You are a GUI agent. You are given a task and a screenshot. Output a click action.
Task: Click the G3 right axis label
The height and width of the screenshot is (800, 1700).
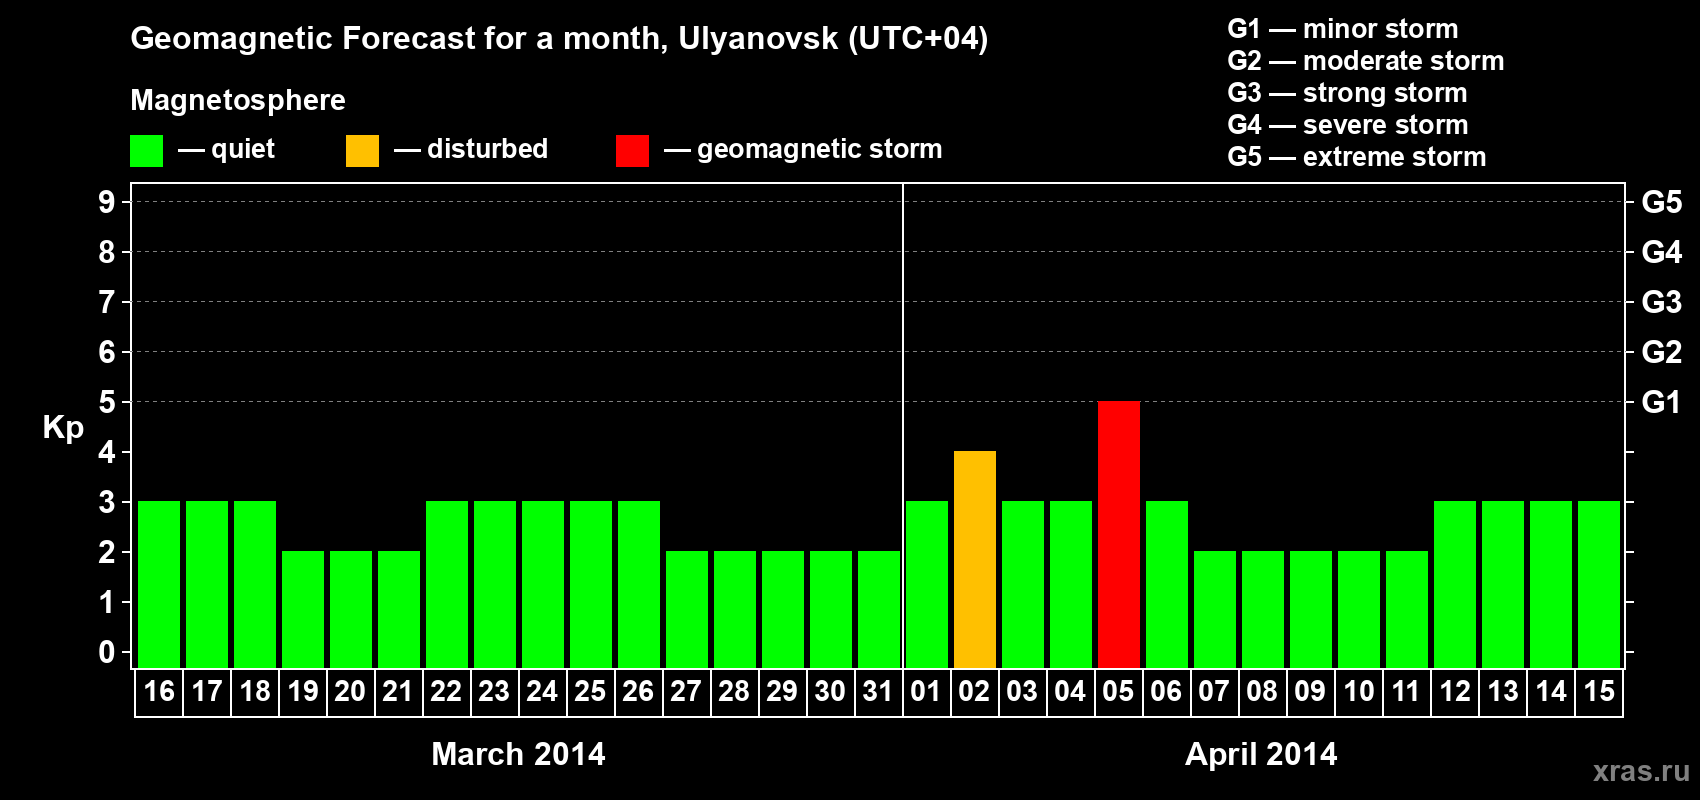coord(1661,302)
